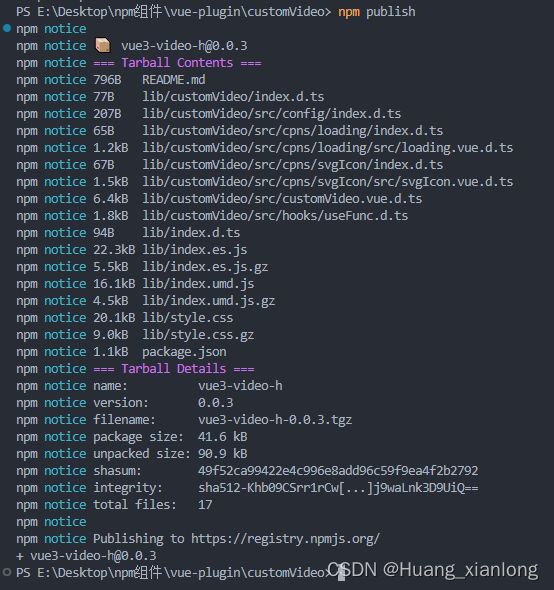Click the package.json file entry
Image resolution: width=554 pixels, height=590 pixels.
(184, 352)
